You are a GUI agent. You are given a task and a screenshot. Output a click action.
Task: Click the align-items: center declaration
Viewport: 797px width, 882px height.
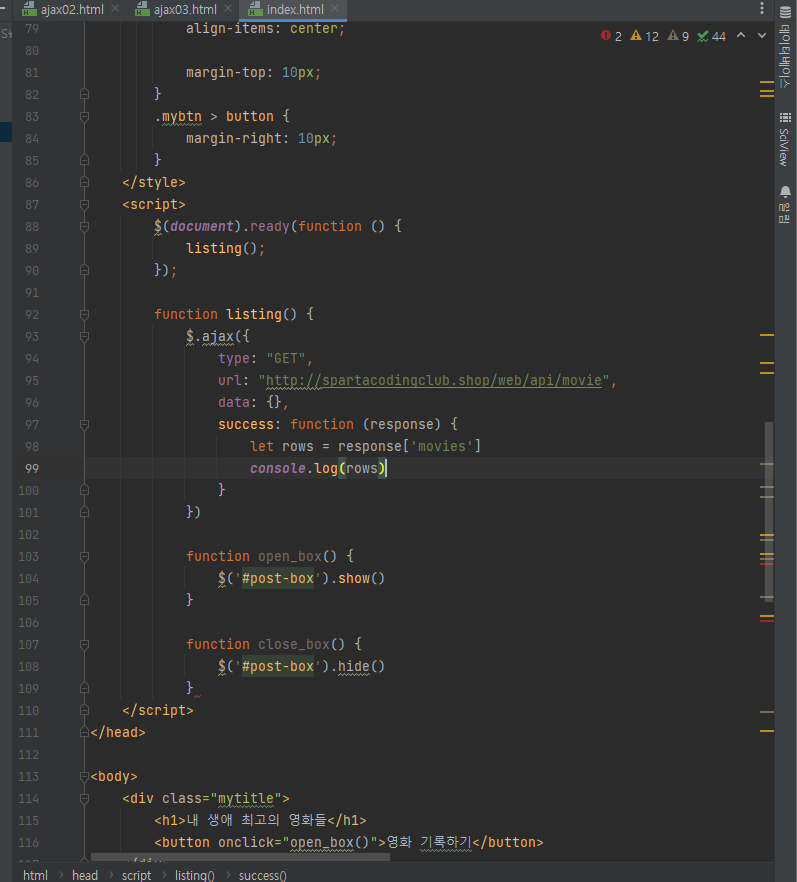click(x=265, y=29)
